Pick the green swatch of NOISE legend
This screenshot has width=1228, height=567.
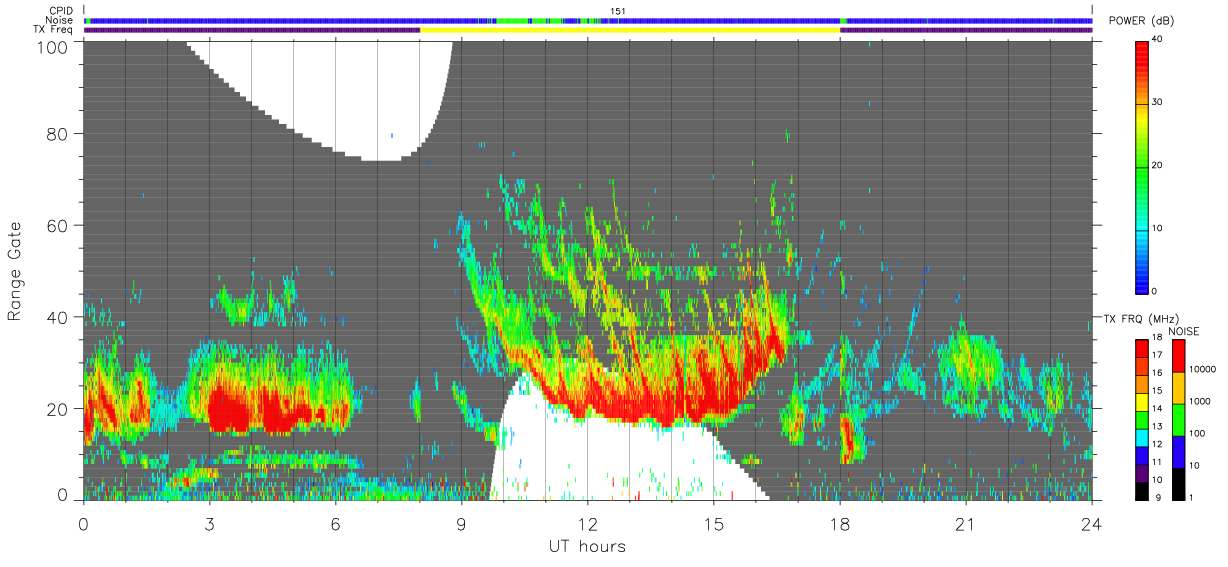point(1178,420)
